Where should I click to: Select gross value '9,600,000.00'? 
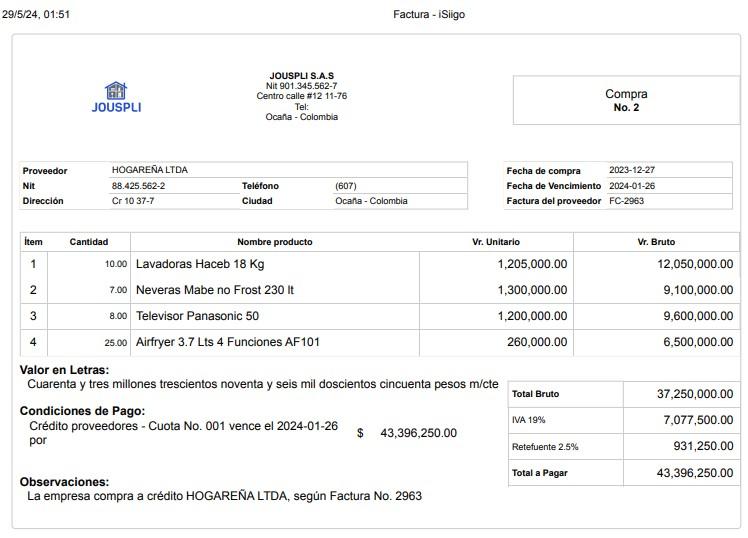(x=698, y=316)
